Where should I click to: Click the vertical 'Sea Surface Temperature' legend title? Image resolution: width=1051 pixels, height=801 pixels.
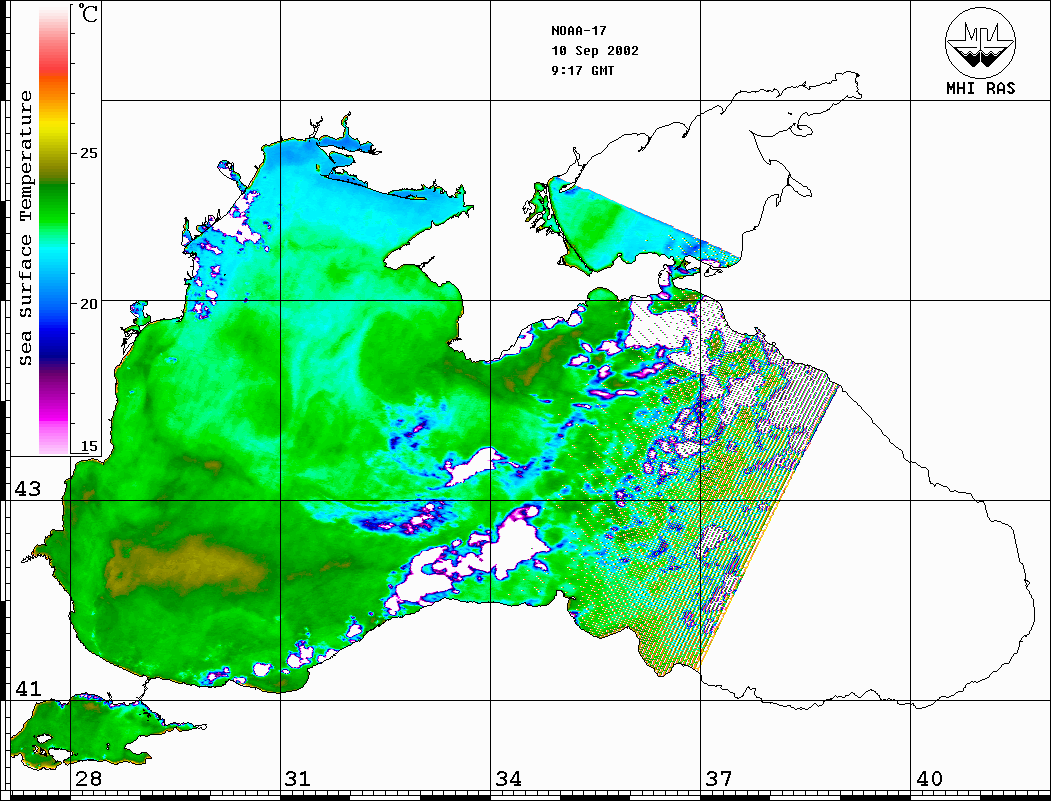click(25, 228)
